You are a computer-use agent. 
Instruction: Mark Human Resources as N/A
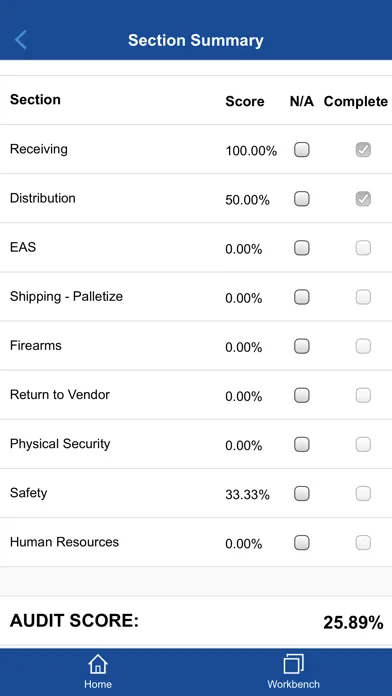point(302,542)
